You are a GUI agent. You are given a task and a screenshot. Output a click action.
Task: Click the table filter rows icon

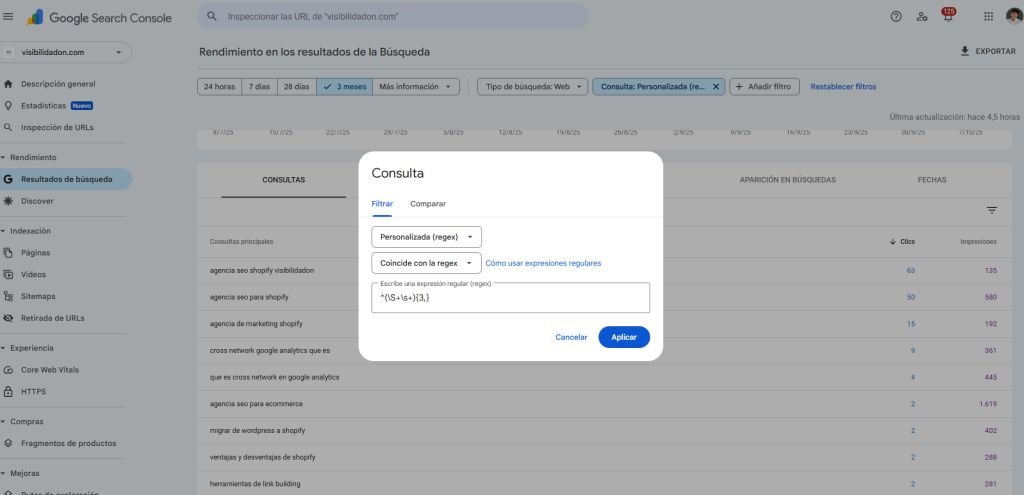(992, 210)
